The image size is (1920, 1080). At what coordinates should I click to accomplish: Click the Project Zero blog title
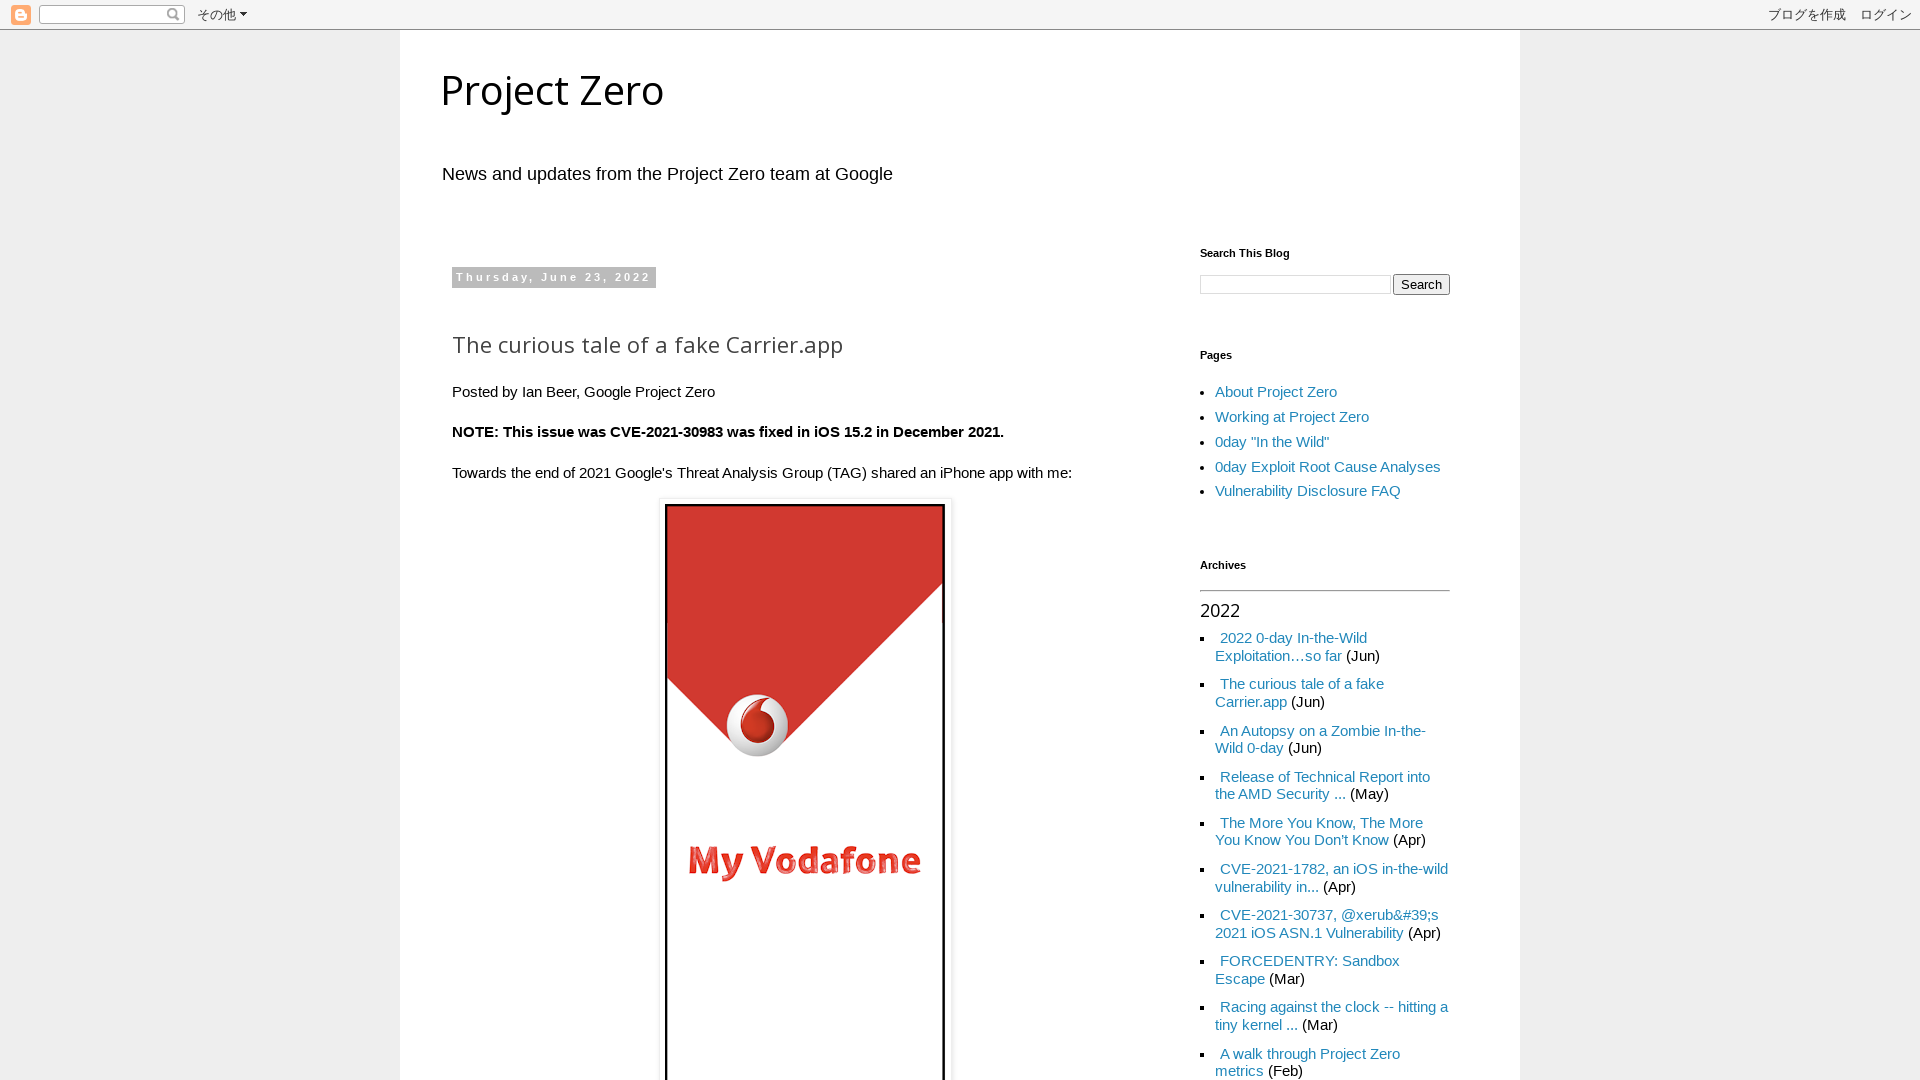coord(551,91)
